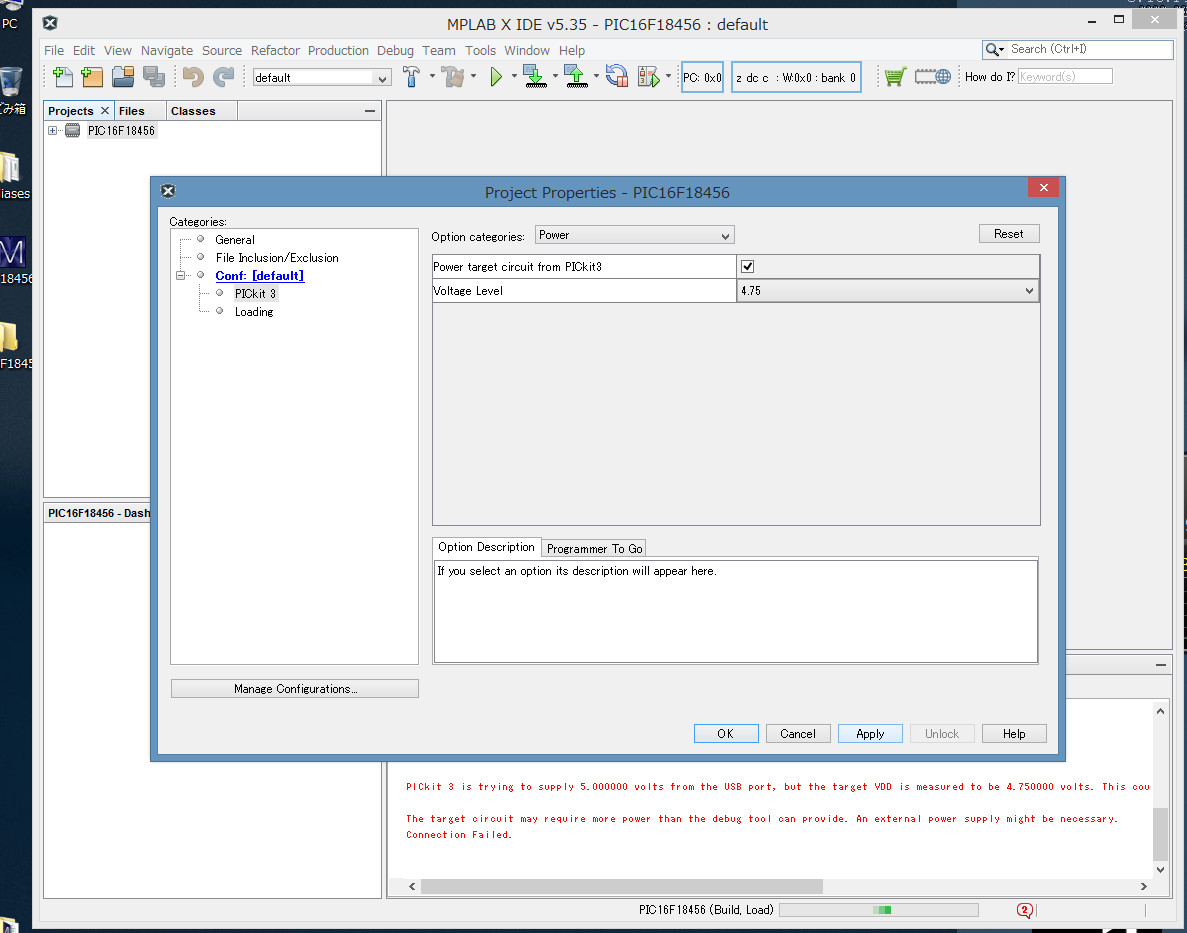Click the New Project toolbar icon
This screenshot has height=933, width=1187.
coord(92,76)
